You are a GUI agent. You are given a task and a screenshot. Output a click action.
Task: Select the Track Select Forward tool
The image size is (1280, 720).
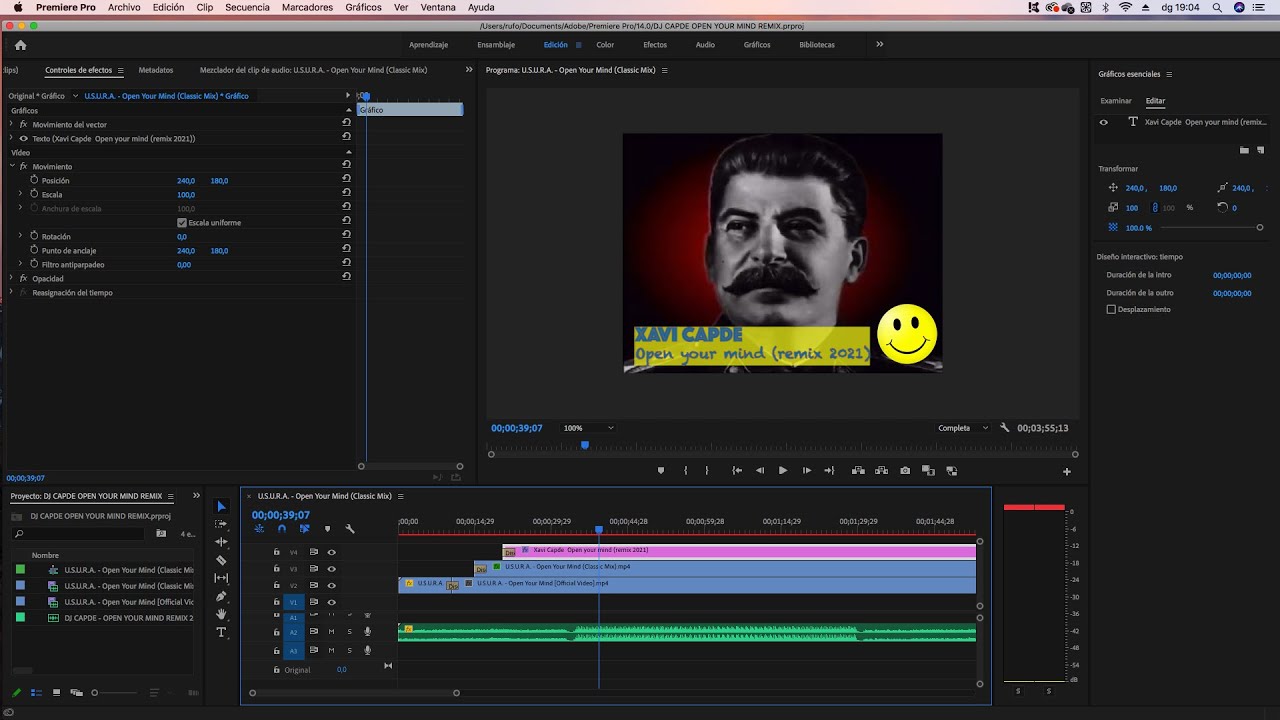(221, 524)
